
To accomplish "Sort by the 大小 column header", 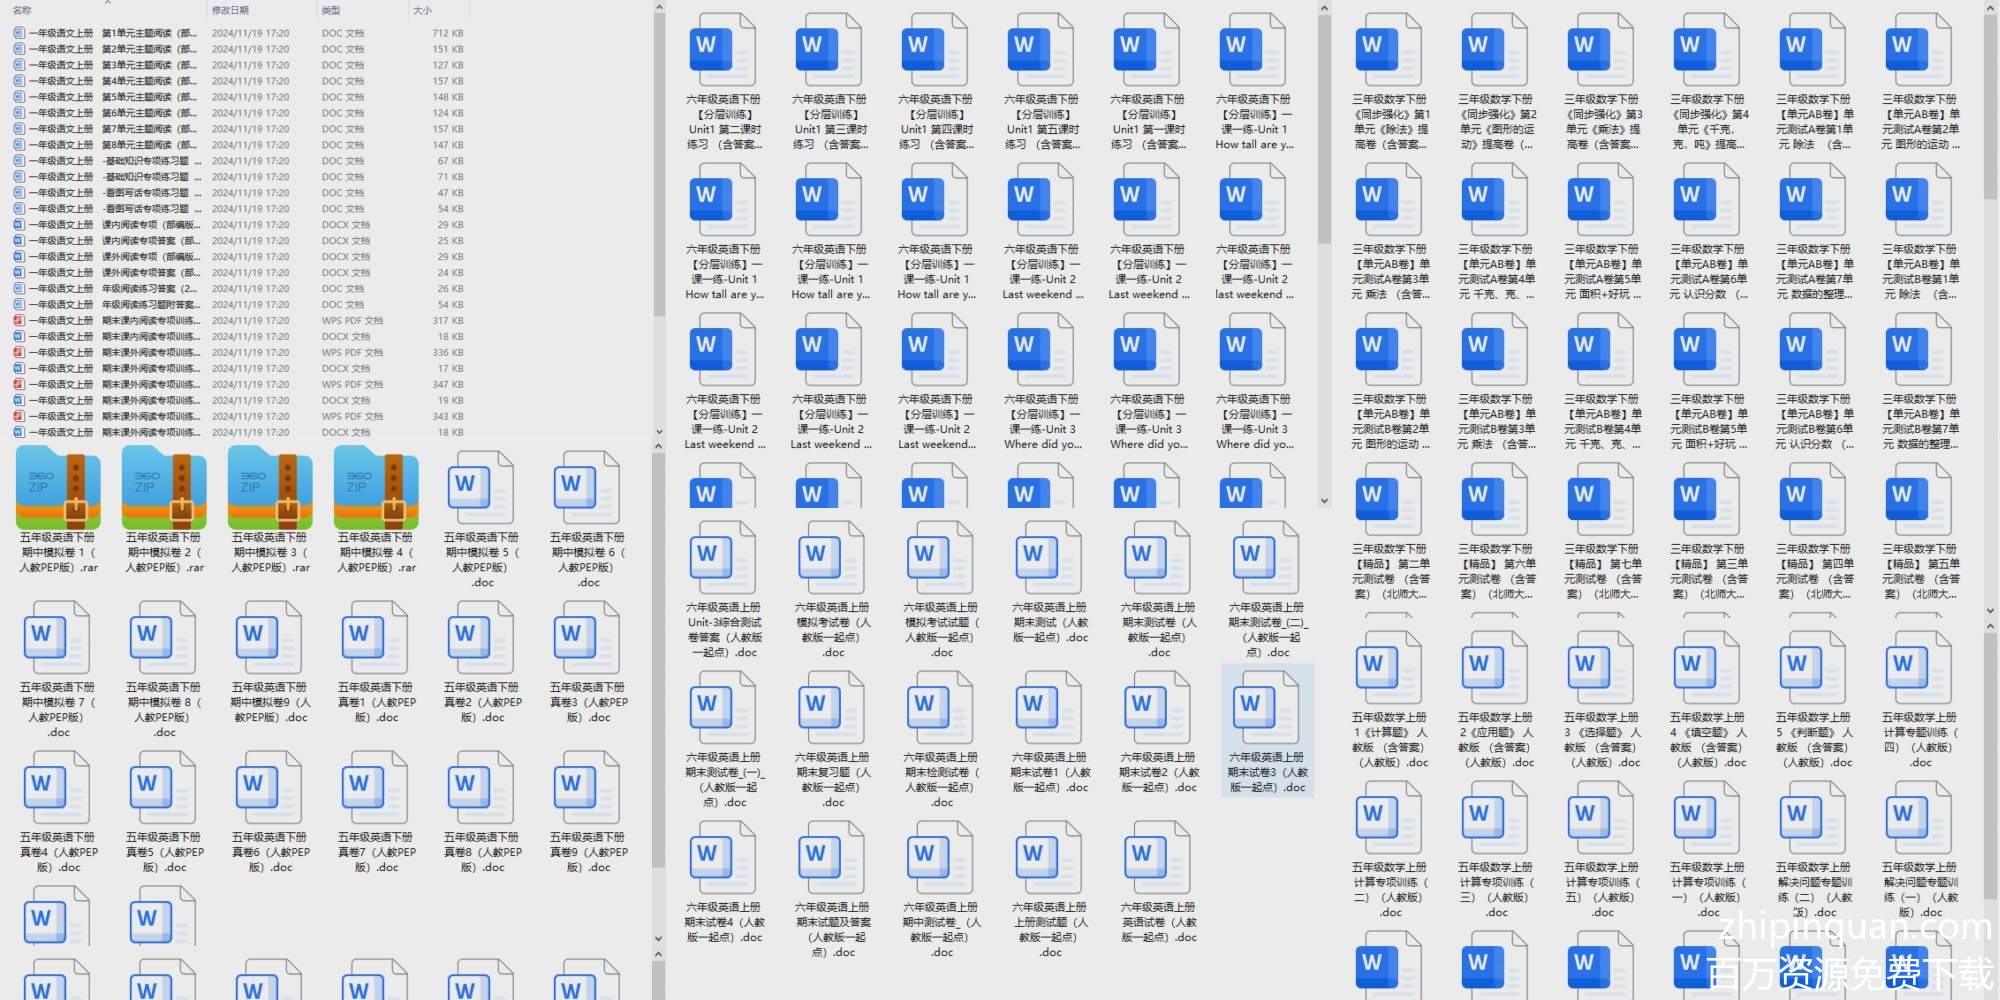I will pyautogui.click(x=423, y=11).
